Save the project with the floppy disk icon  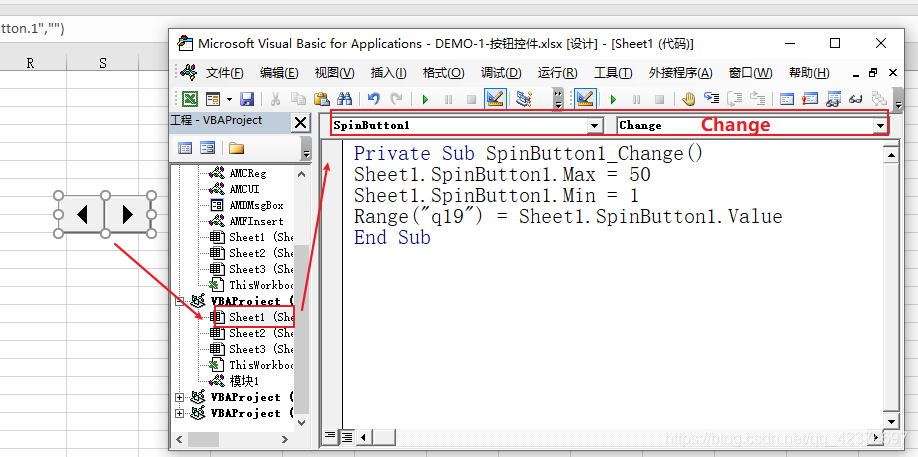click(247, 99)
